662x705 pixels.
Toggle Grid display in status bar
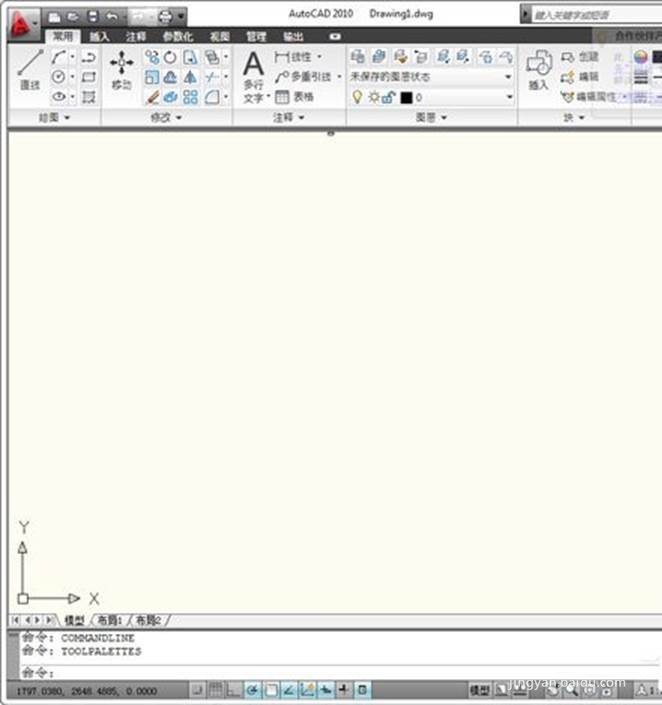pyautogui.click(x=215, y=690)
